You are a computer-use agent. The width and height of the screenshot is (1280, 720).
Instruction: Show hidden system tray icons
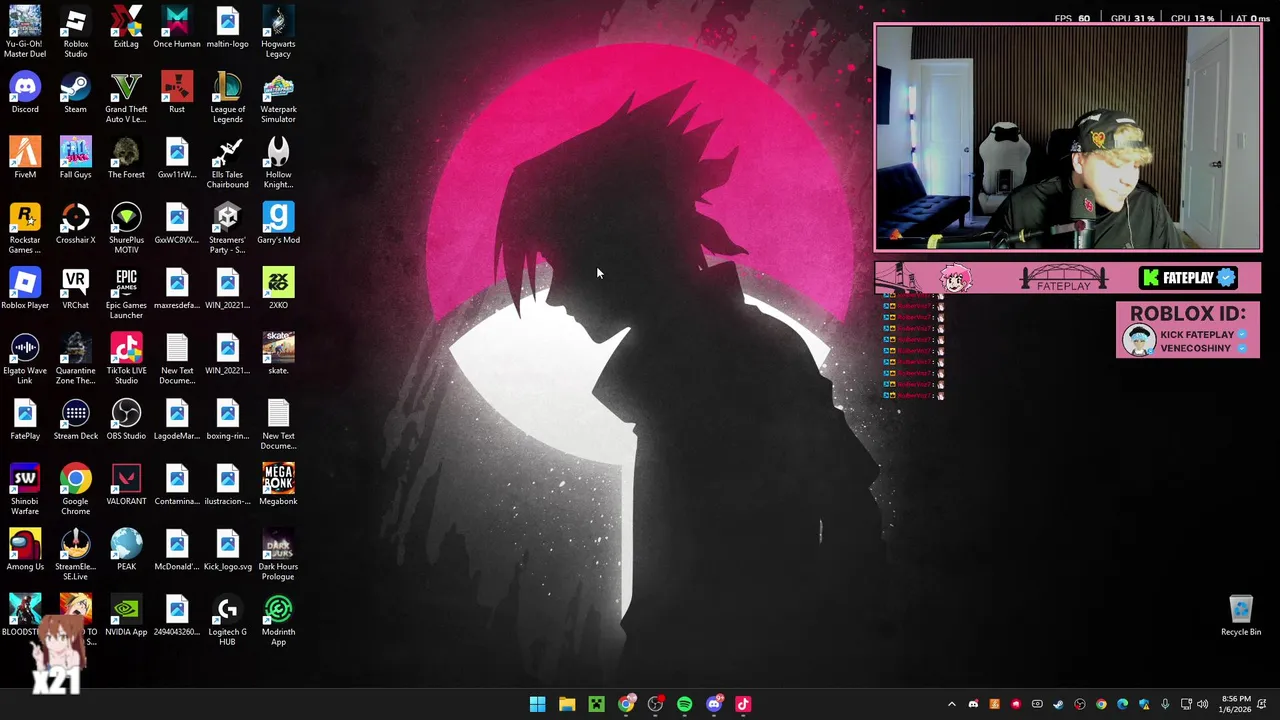tap(952, 704)
